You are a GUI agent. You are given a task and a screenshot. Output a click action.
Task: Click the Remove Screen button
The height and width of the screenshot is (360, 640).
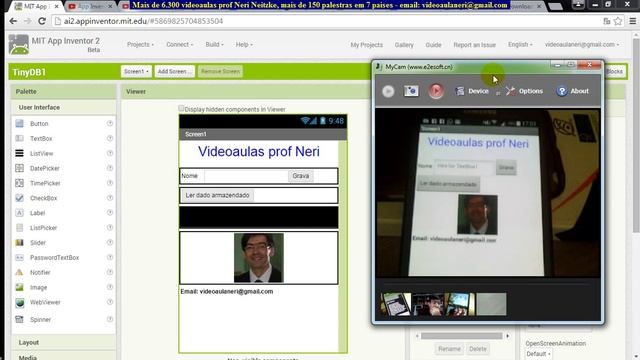click(220, 71)
